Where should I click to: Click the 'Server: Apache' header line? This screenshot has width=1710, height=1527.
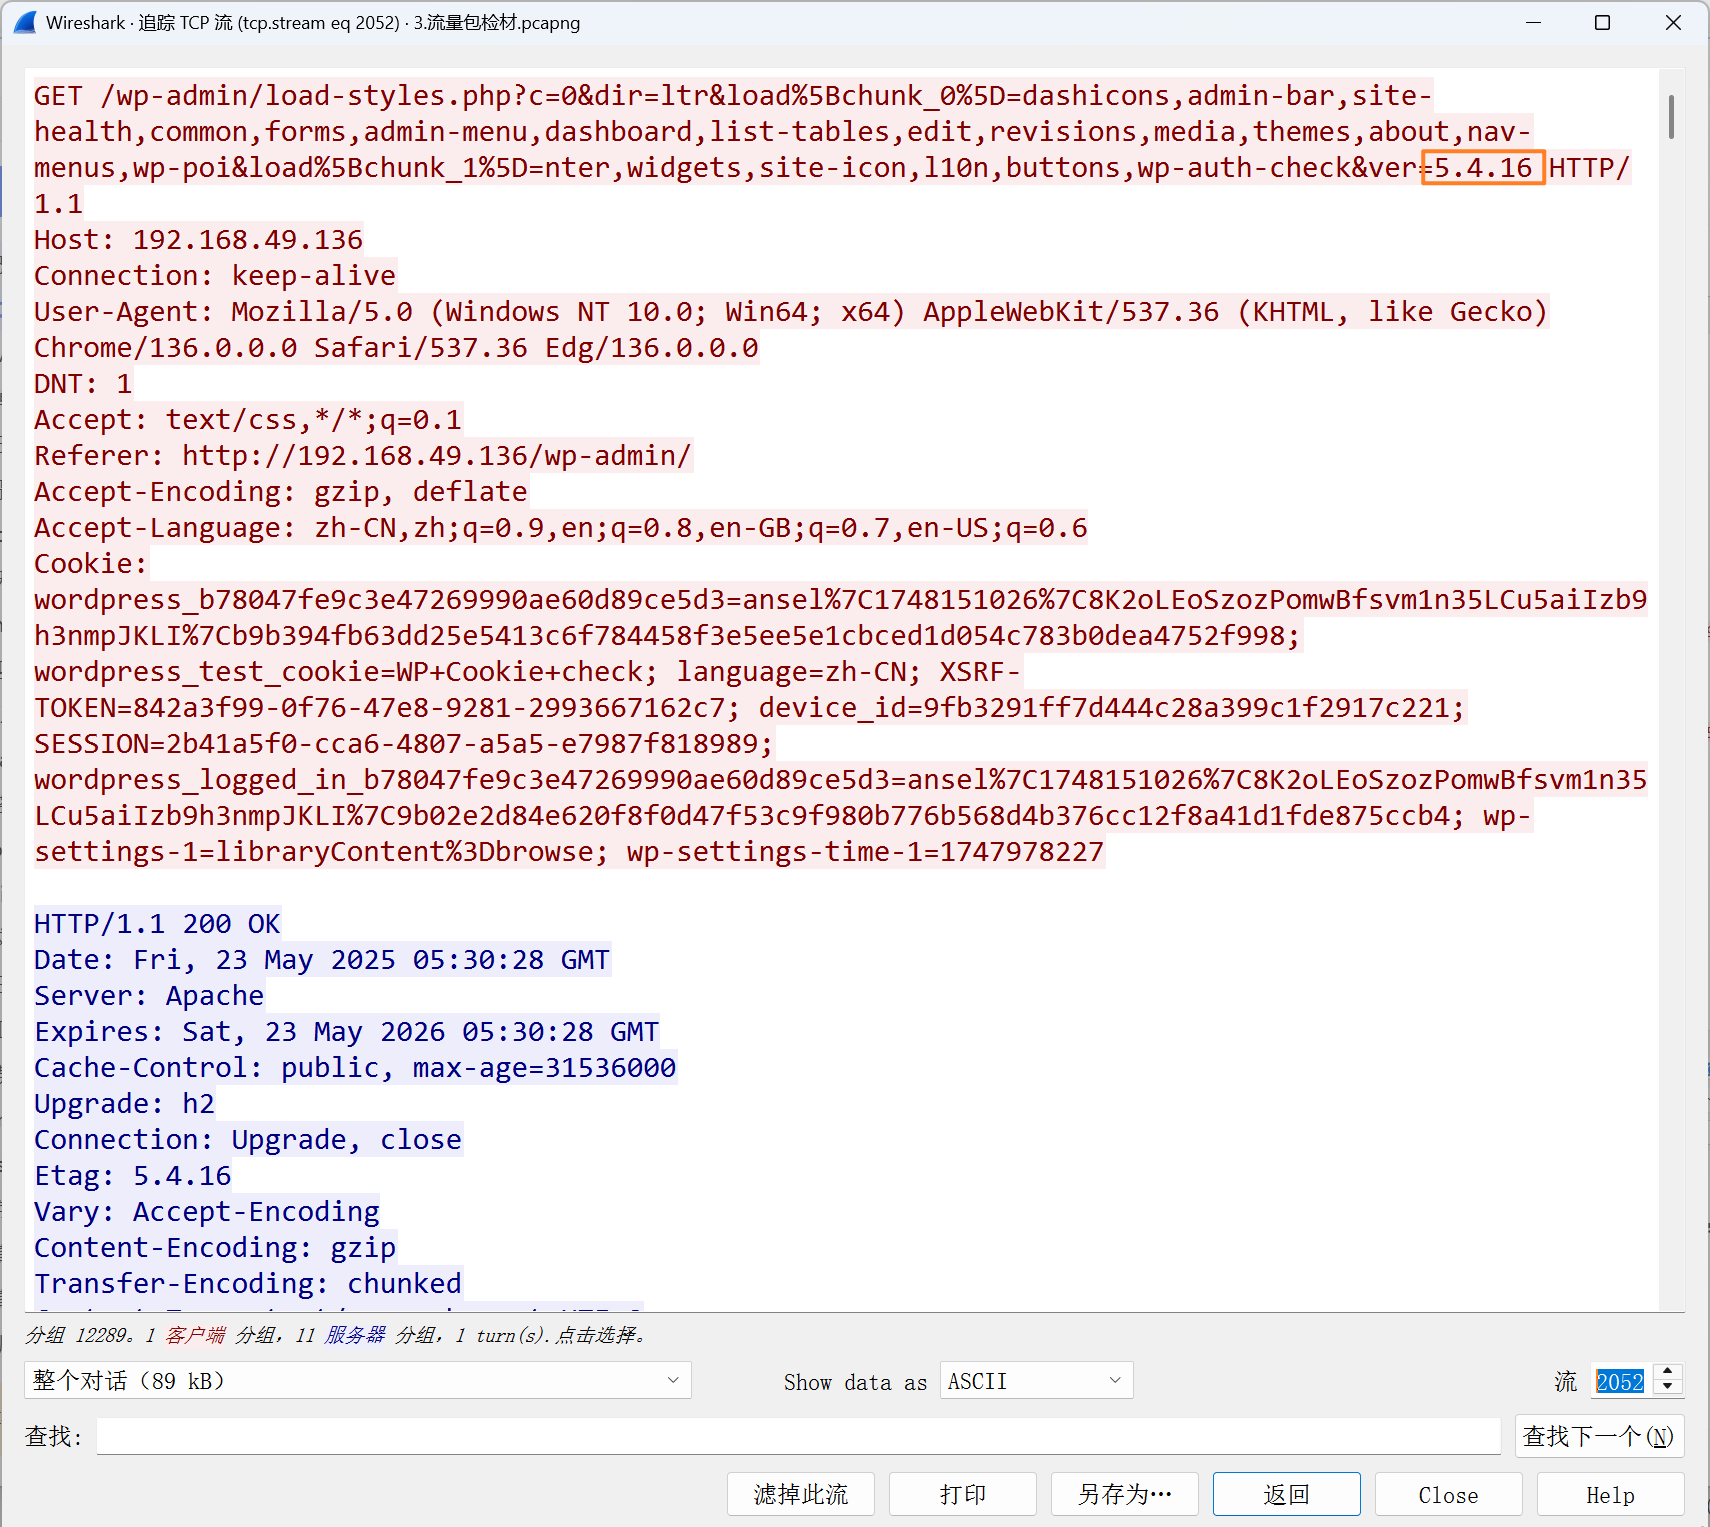tap(149, 996)
